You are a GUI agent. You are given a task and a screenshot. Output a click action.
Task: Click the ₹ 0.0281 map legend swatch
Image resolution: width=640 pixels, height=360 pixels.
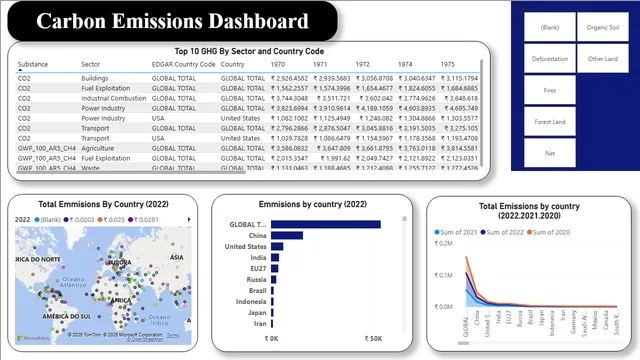pos(131,220)
